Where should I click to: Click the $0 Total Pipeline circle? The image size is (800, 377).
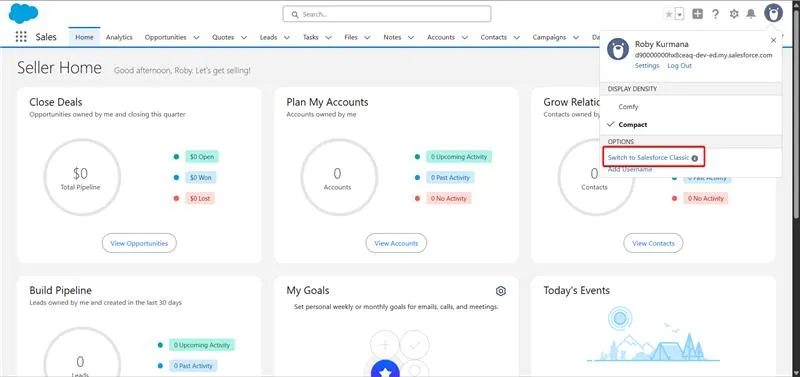[81, 178]
